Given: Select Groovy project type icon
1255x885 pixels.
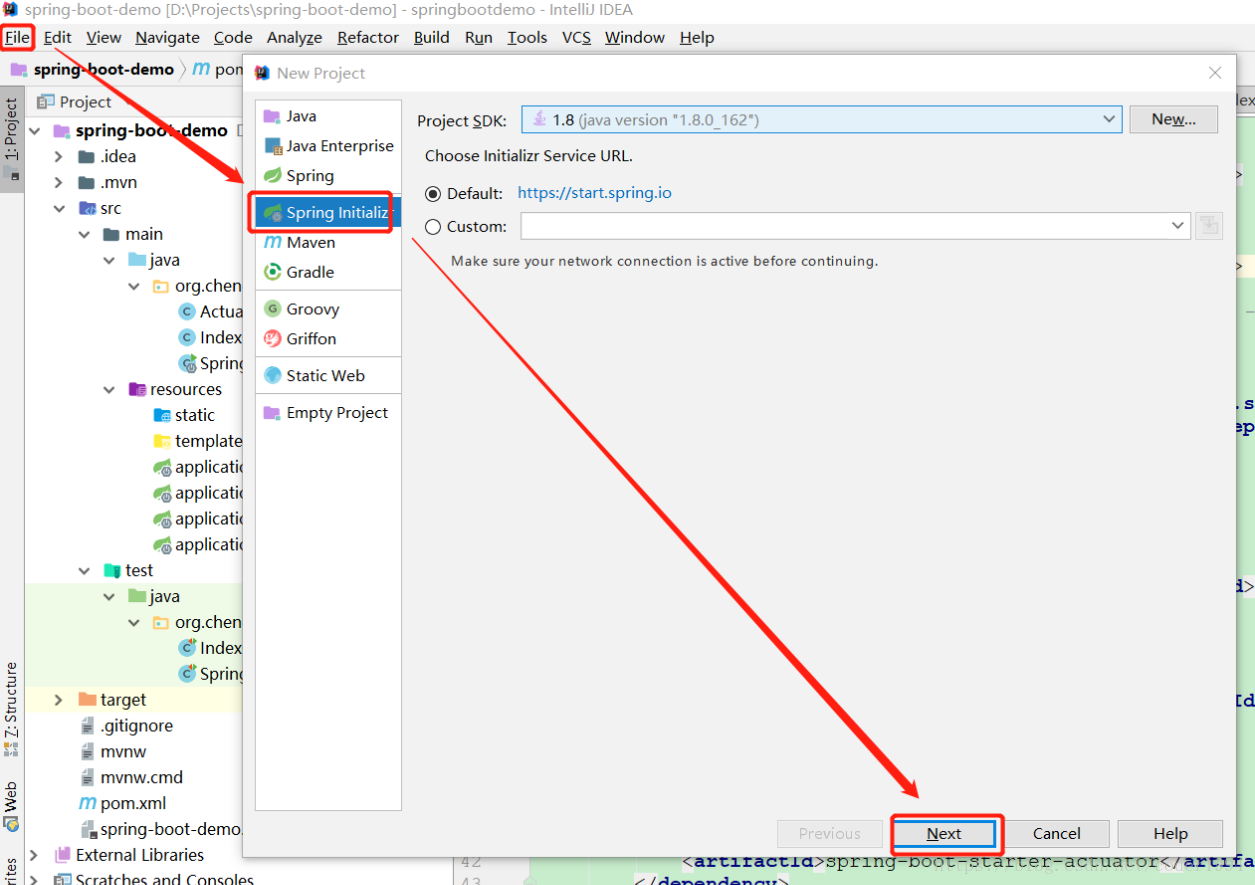Looking at the screenshot, I should [272, 309].
